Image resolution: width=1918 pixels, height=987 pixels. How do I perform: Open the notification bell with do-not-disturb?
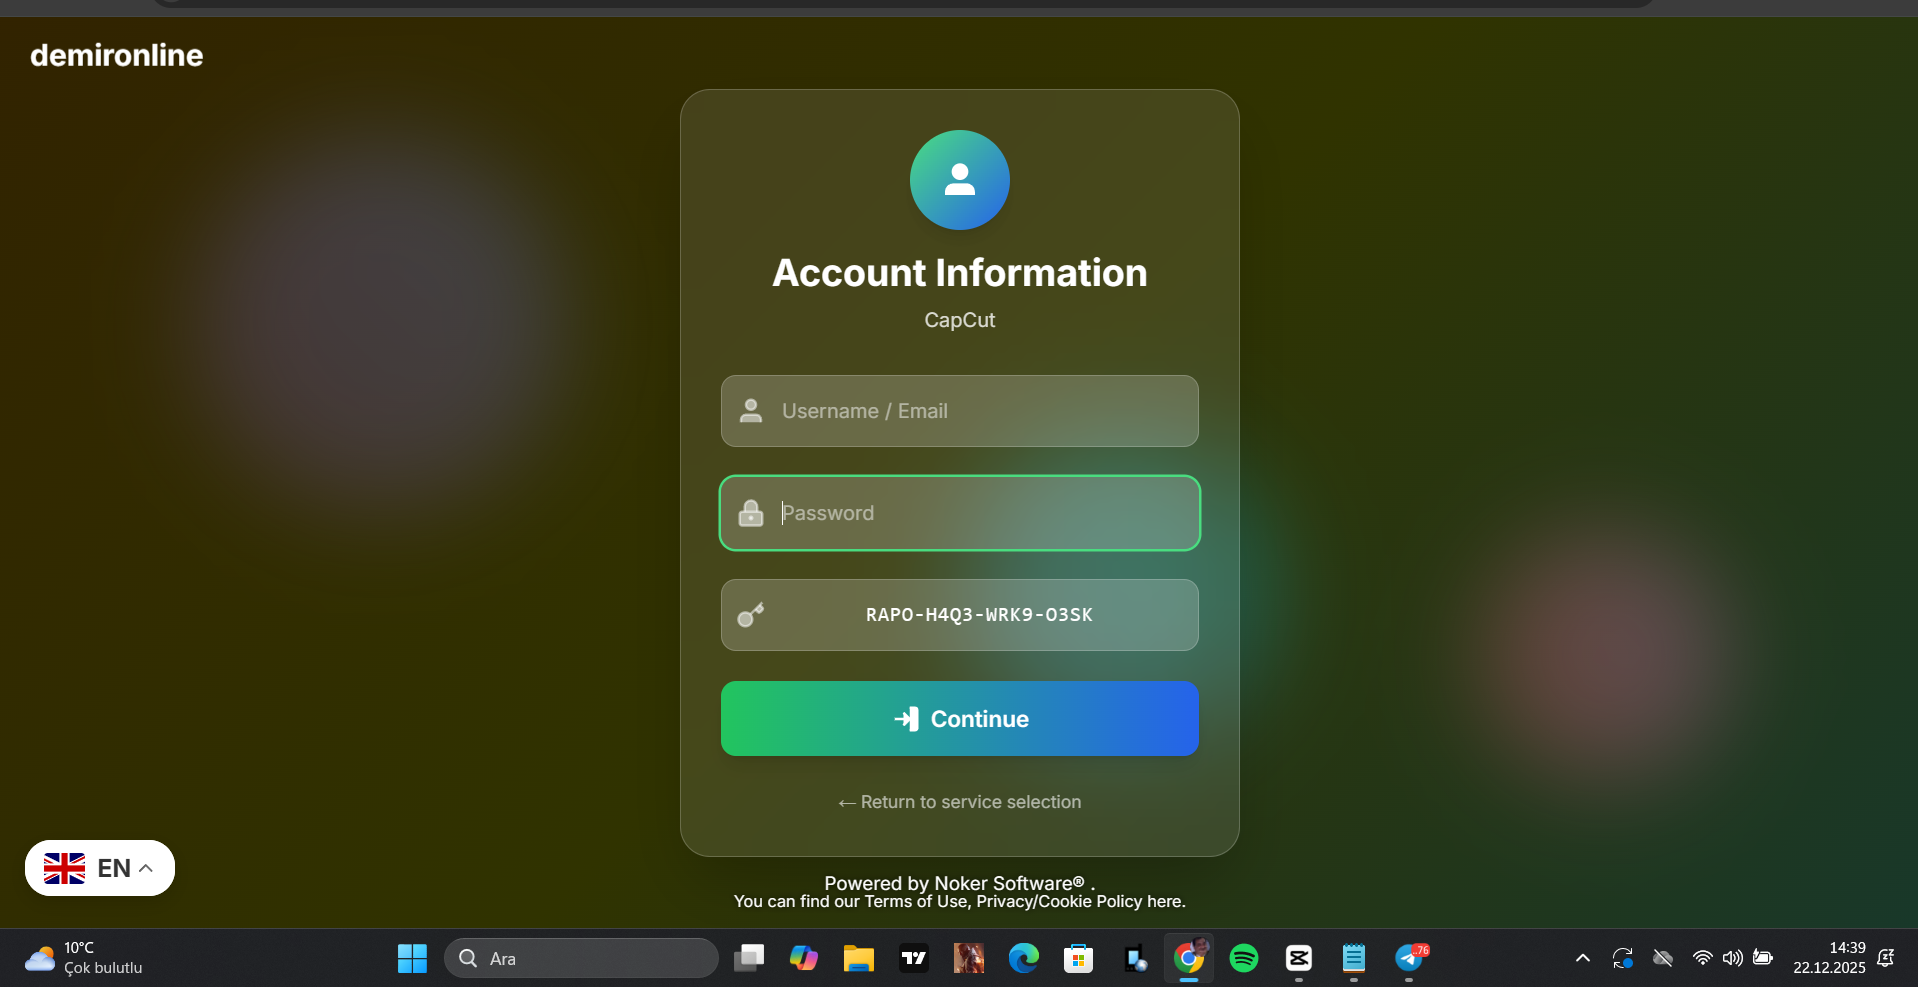(x=1886, y=958)
